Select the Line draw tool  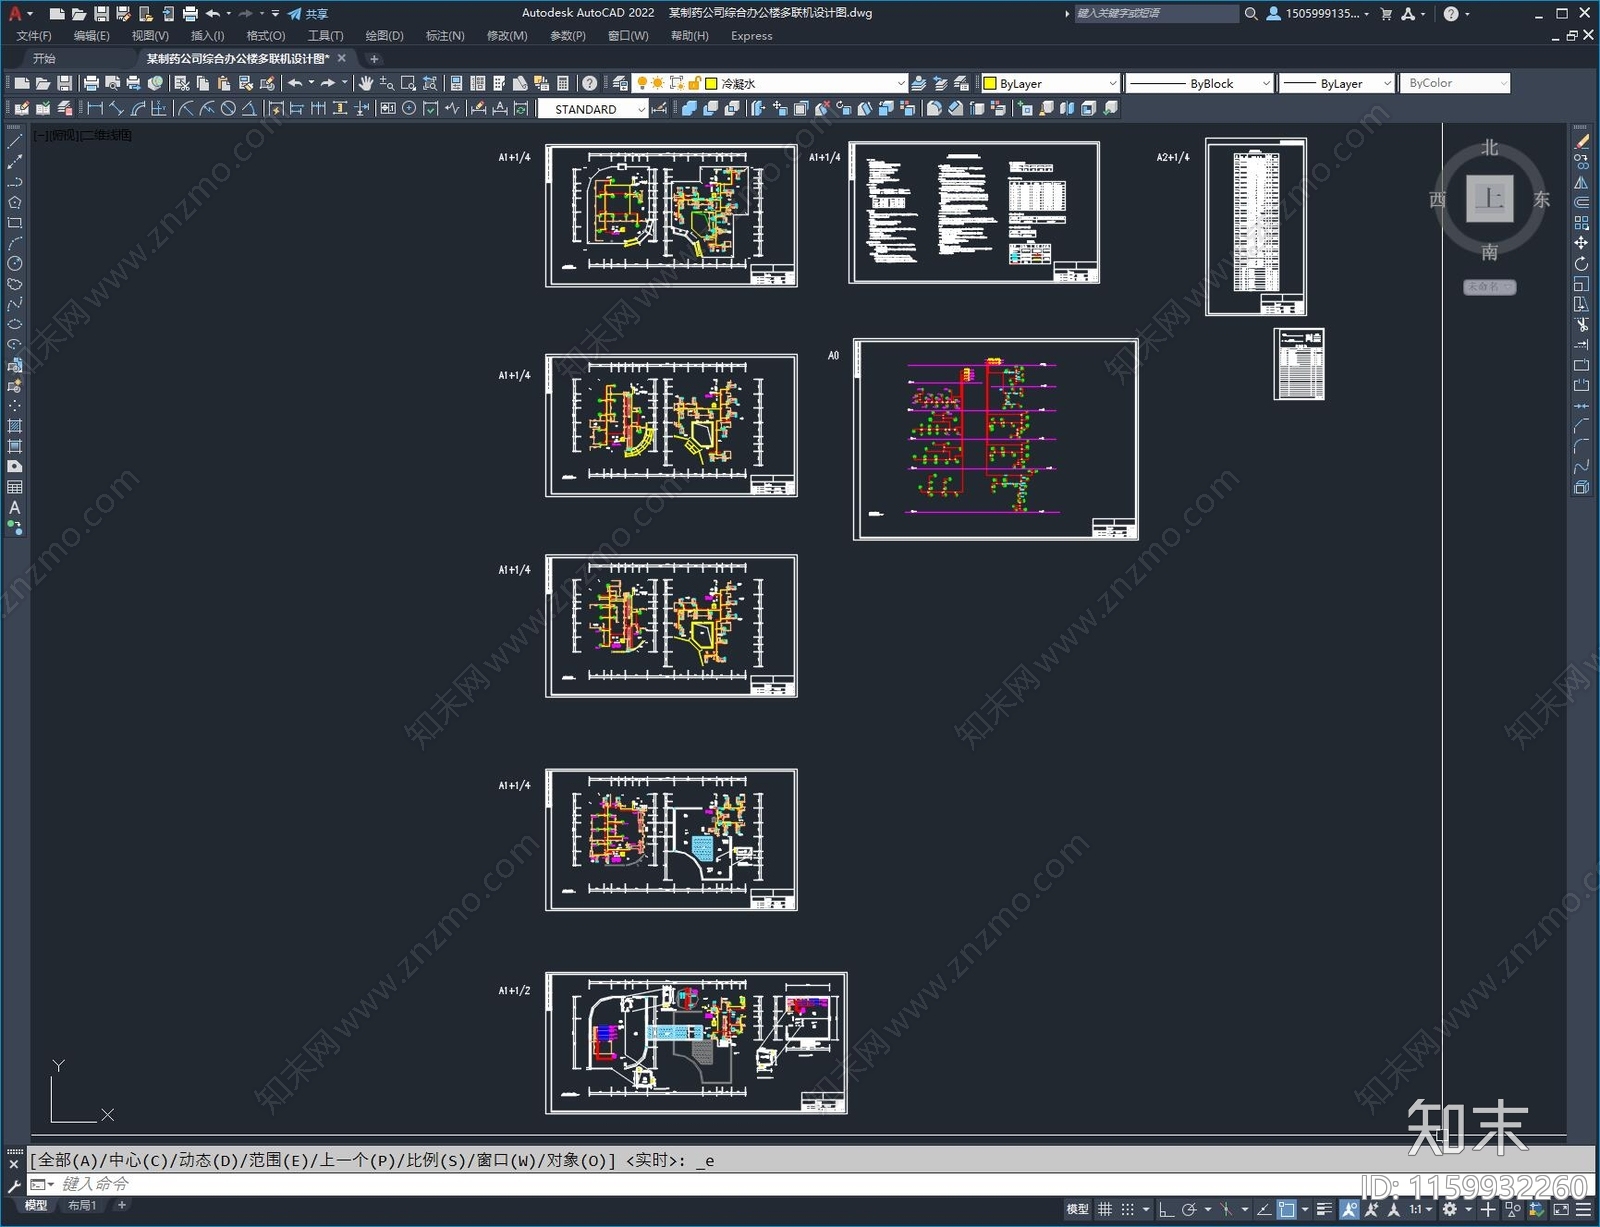click(15, 142)
